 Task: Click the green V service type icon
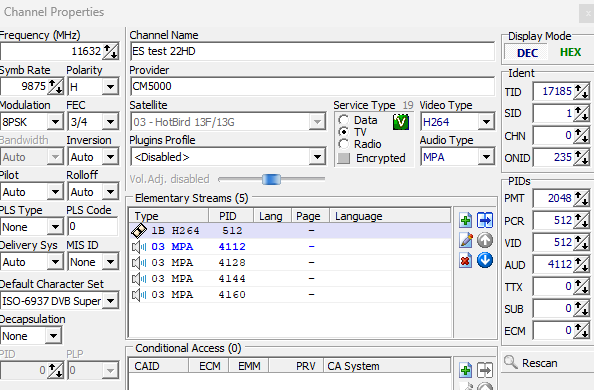(401, 122)
